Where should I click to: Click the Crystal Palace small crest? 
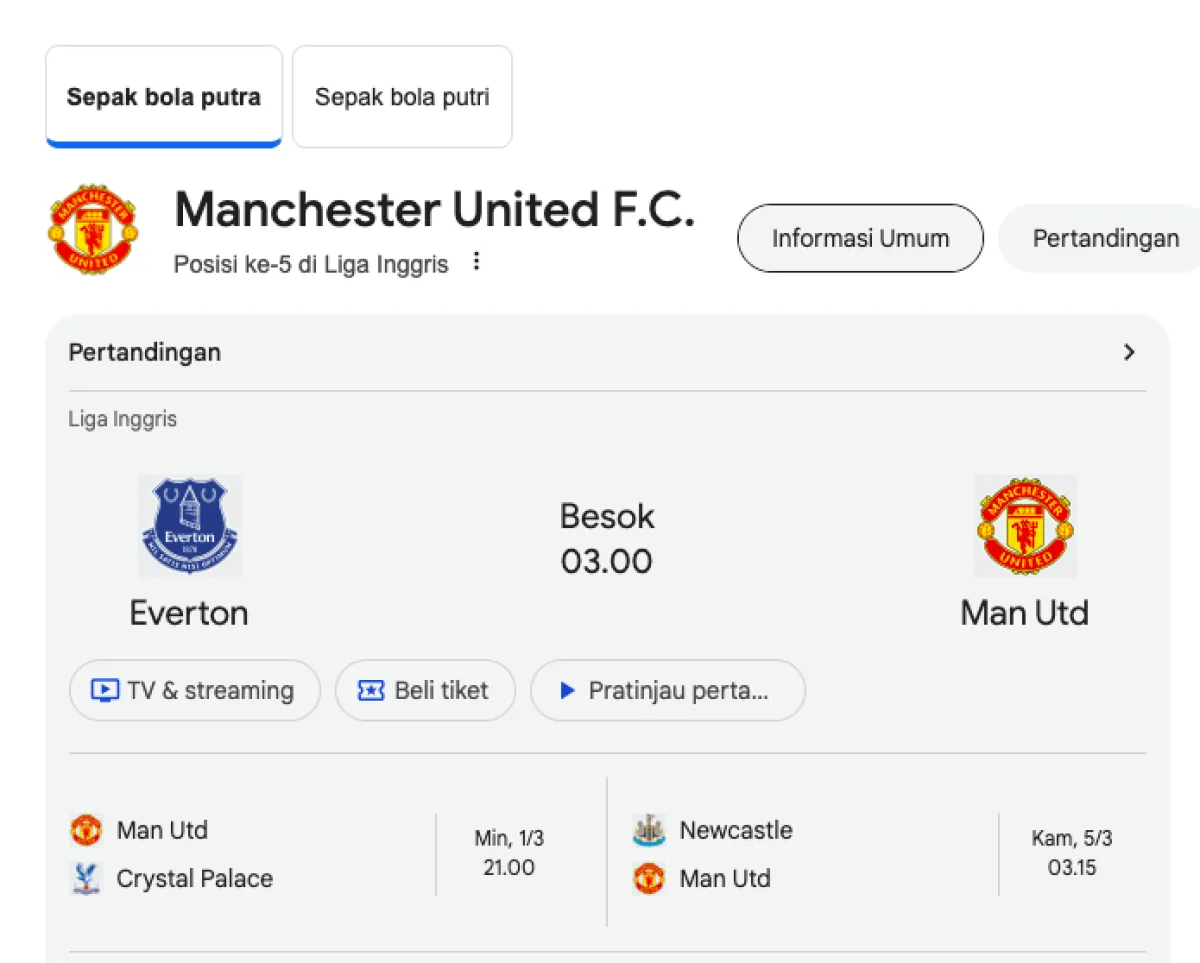(x=87, y=879)
